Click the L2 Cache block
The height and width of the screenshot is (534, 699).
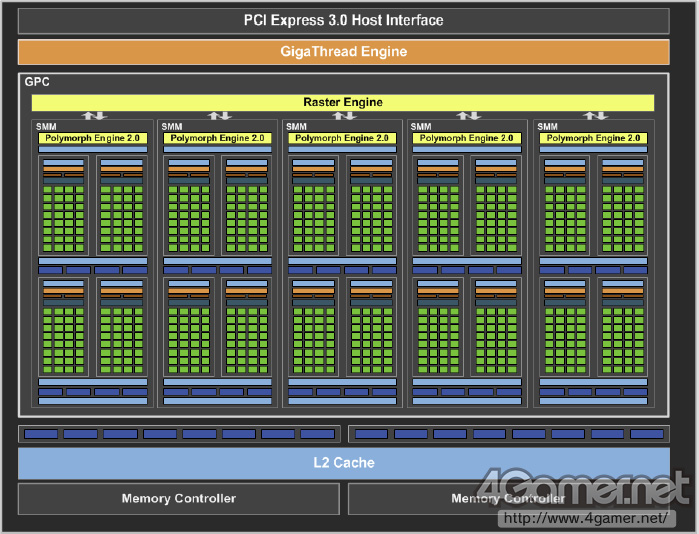[344, 463]
